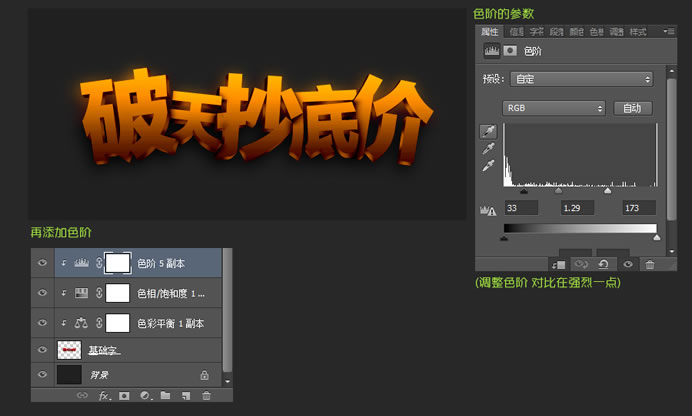Click the white input level slider handle

608,191
